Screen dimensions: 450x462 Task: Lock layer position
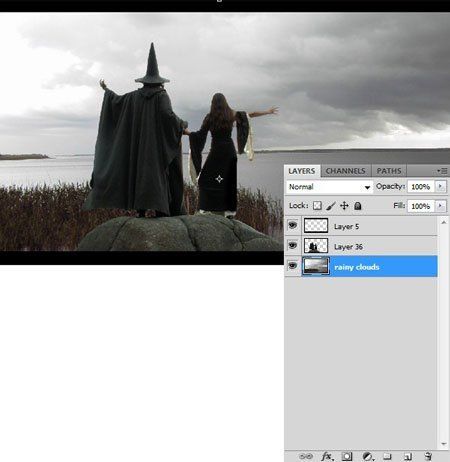[x=344, y=206]
